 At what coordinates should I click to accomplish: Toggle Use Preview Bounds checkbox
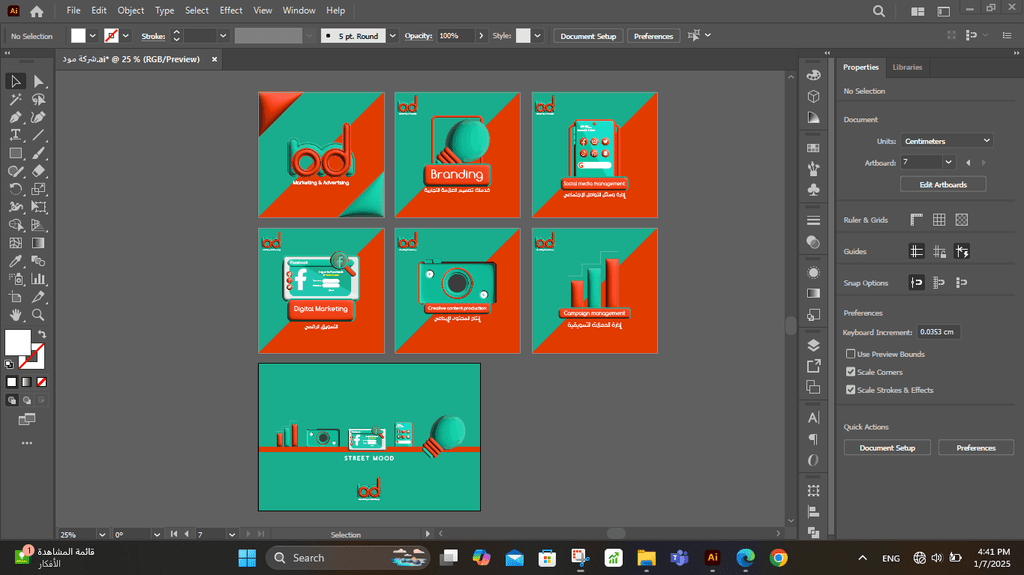point(850,354)
